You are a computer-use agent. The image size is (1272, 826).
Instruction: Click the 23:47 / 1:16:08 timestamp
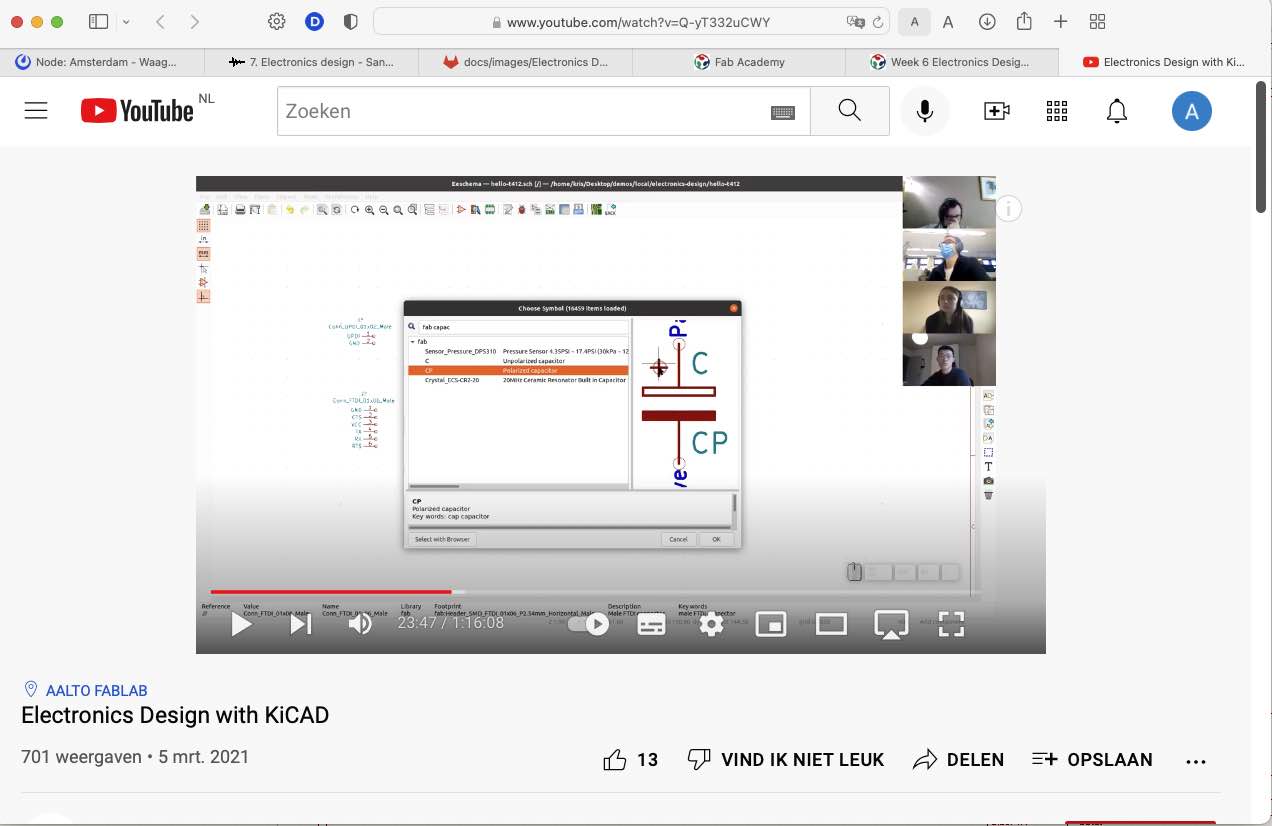click(451, 623)
